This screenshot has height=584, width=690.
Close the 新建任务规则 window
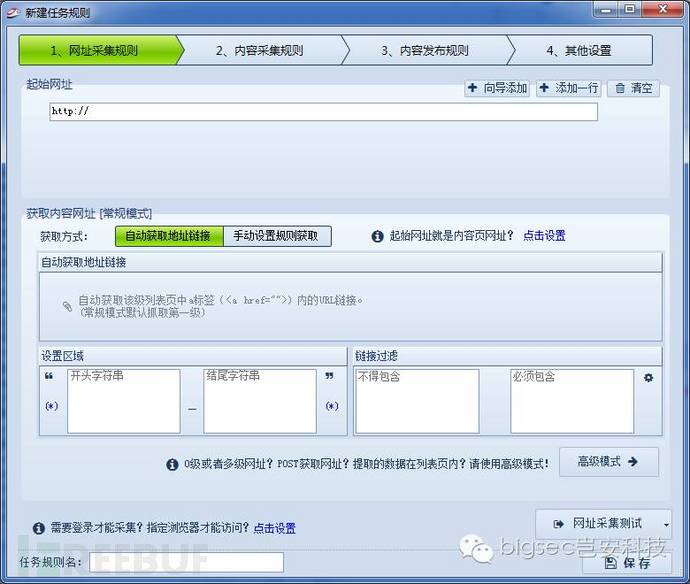[663, 9]
